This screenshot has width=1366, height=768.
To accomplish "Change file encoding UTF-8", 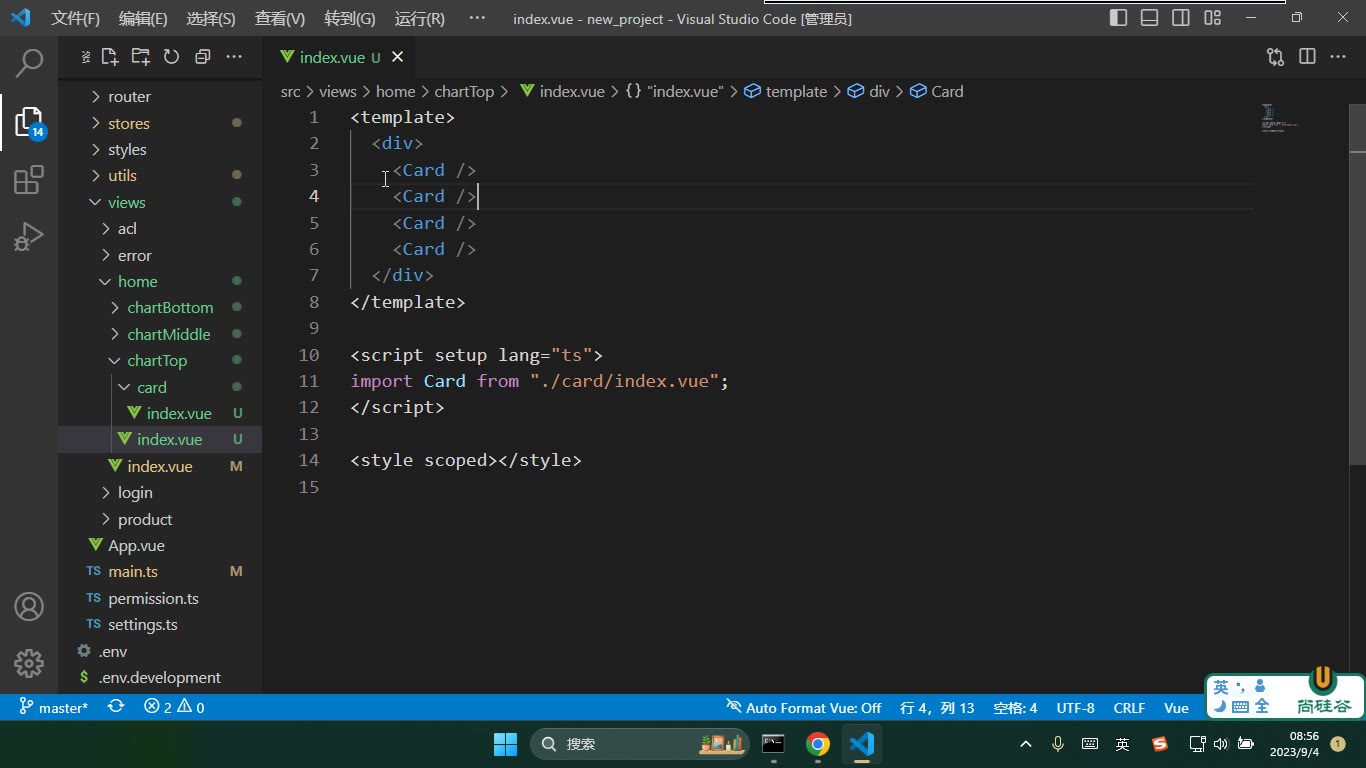I will tap(1075, 707).
